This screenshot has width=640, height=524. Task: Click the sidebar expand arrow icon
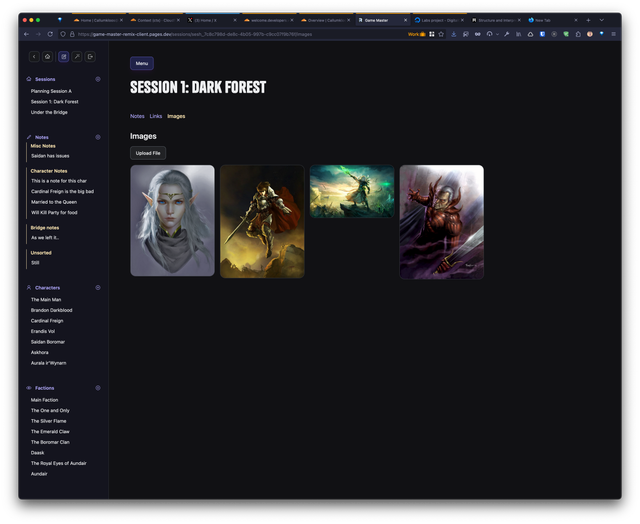click(77, 57)
